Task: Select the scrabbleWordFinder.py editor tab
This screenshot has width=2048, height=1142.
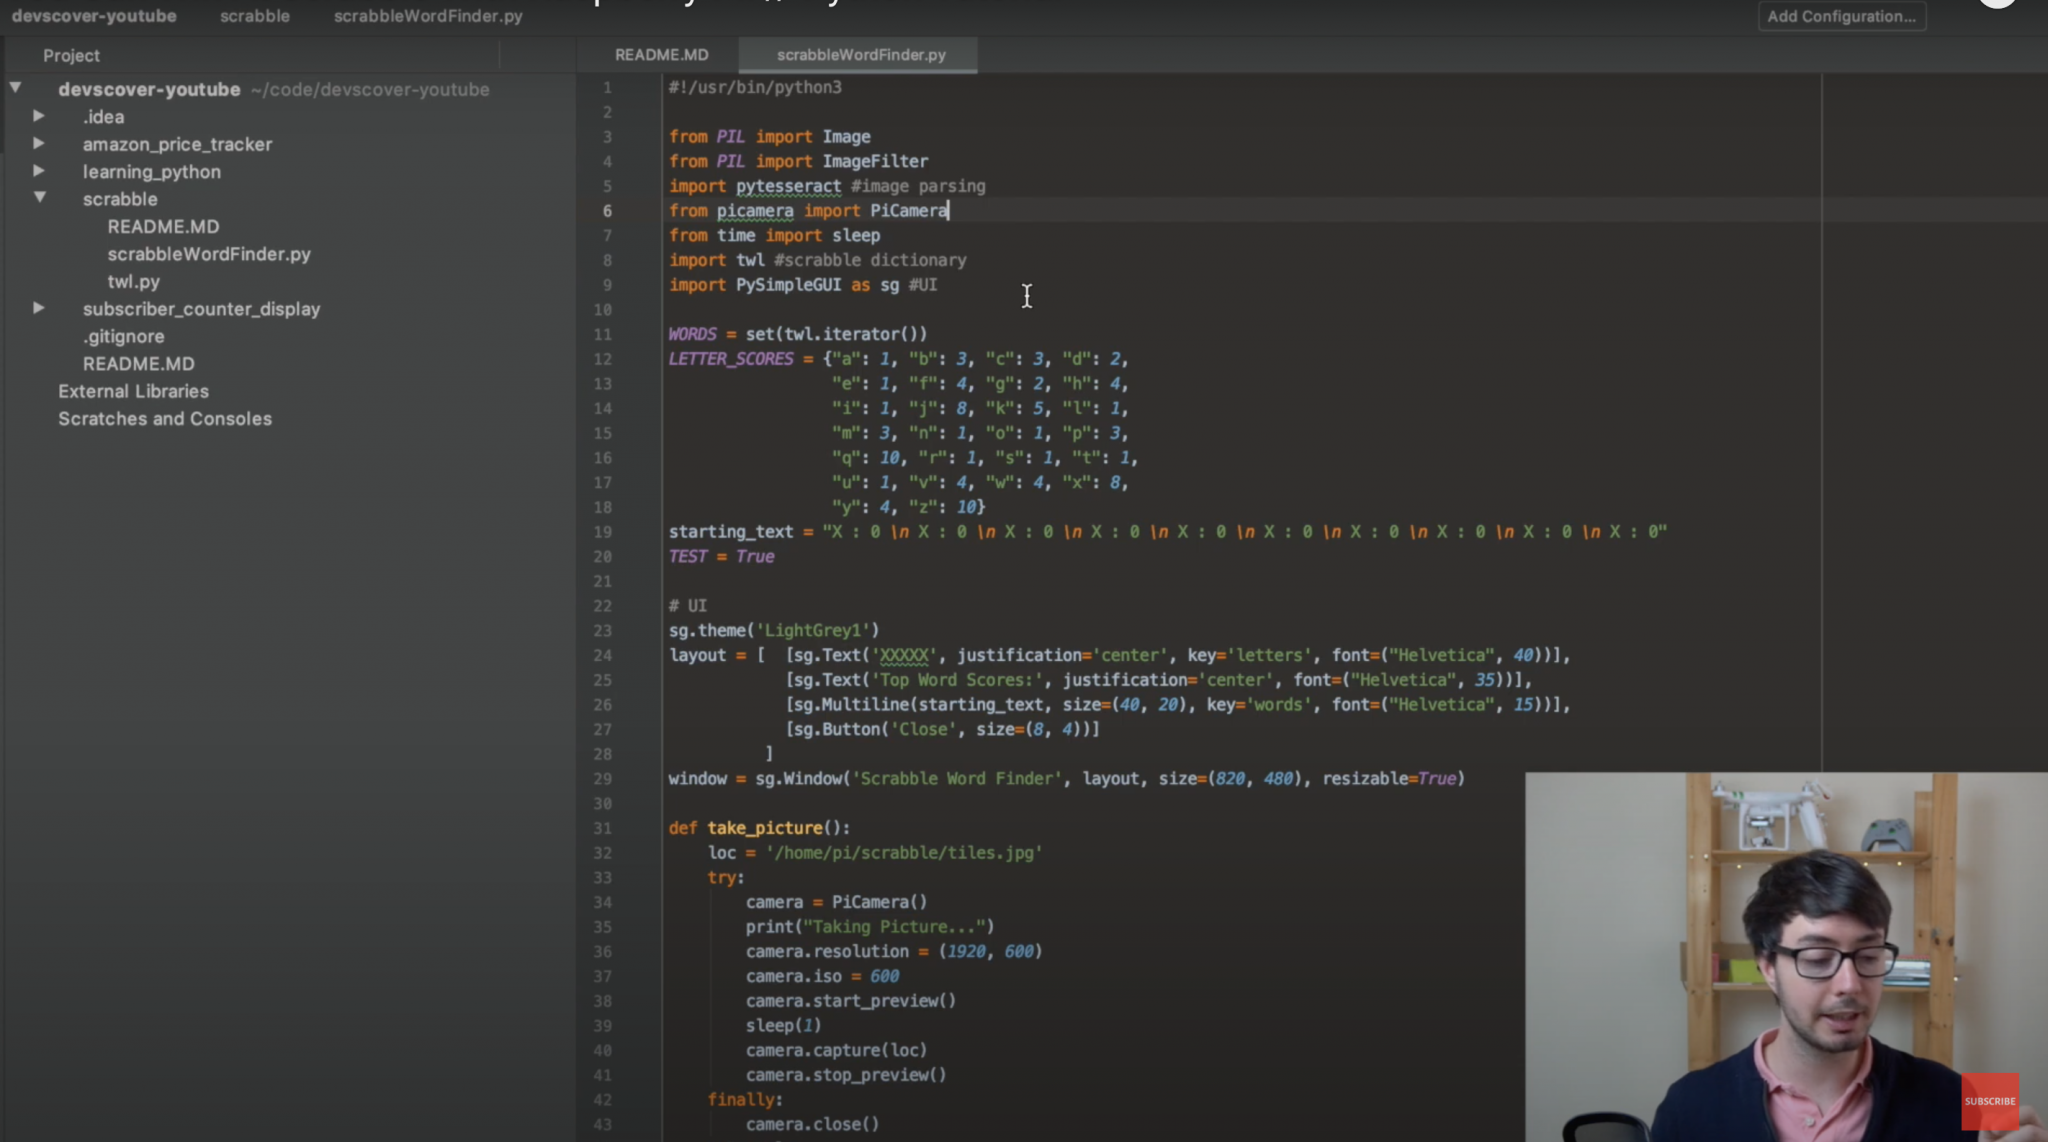Action: [860, 55]
